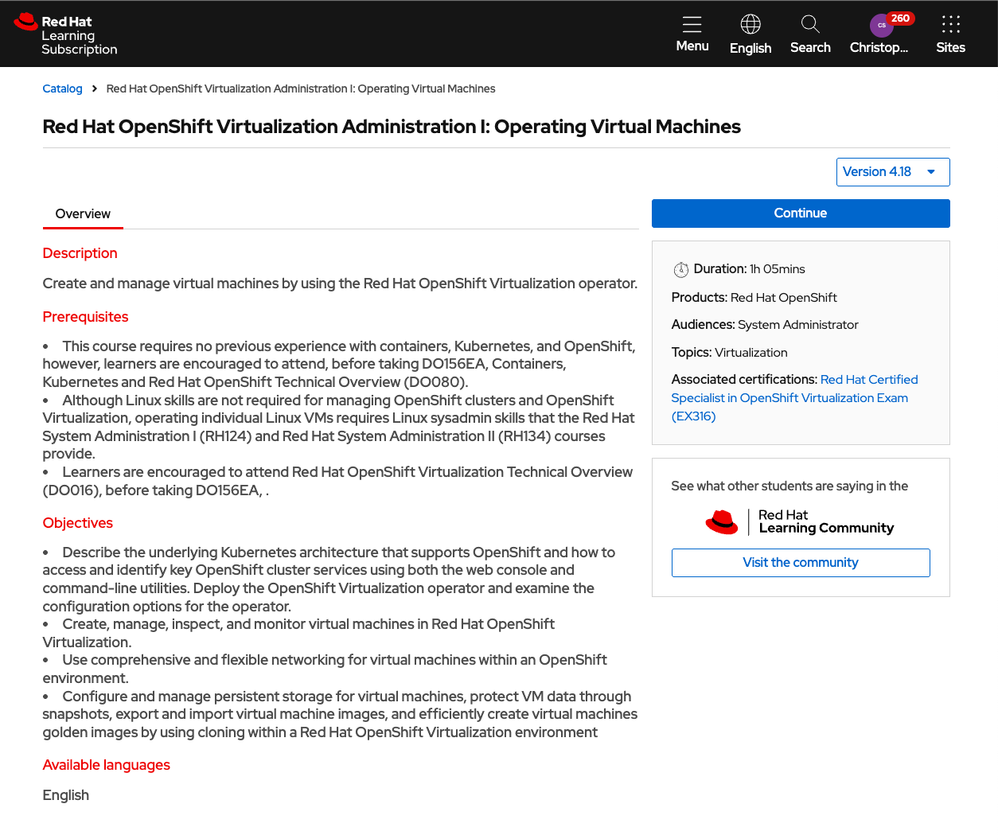Click the globe language icon
The width and height of the screenshot is (998, 840).
pyautogui.click(x=750, y=24)
